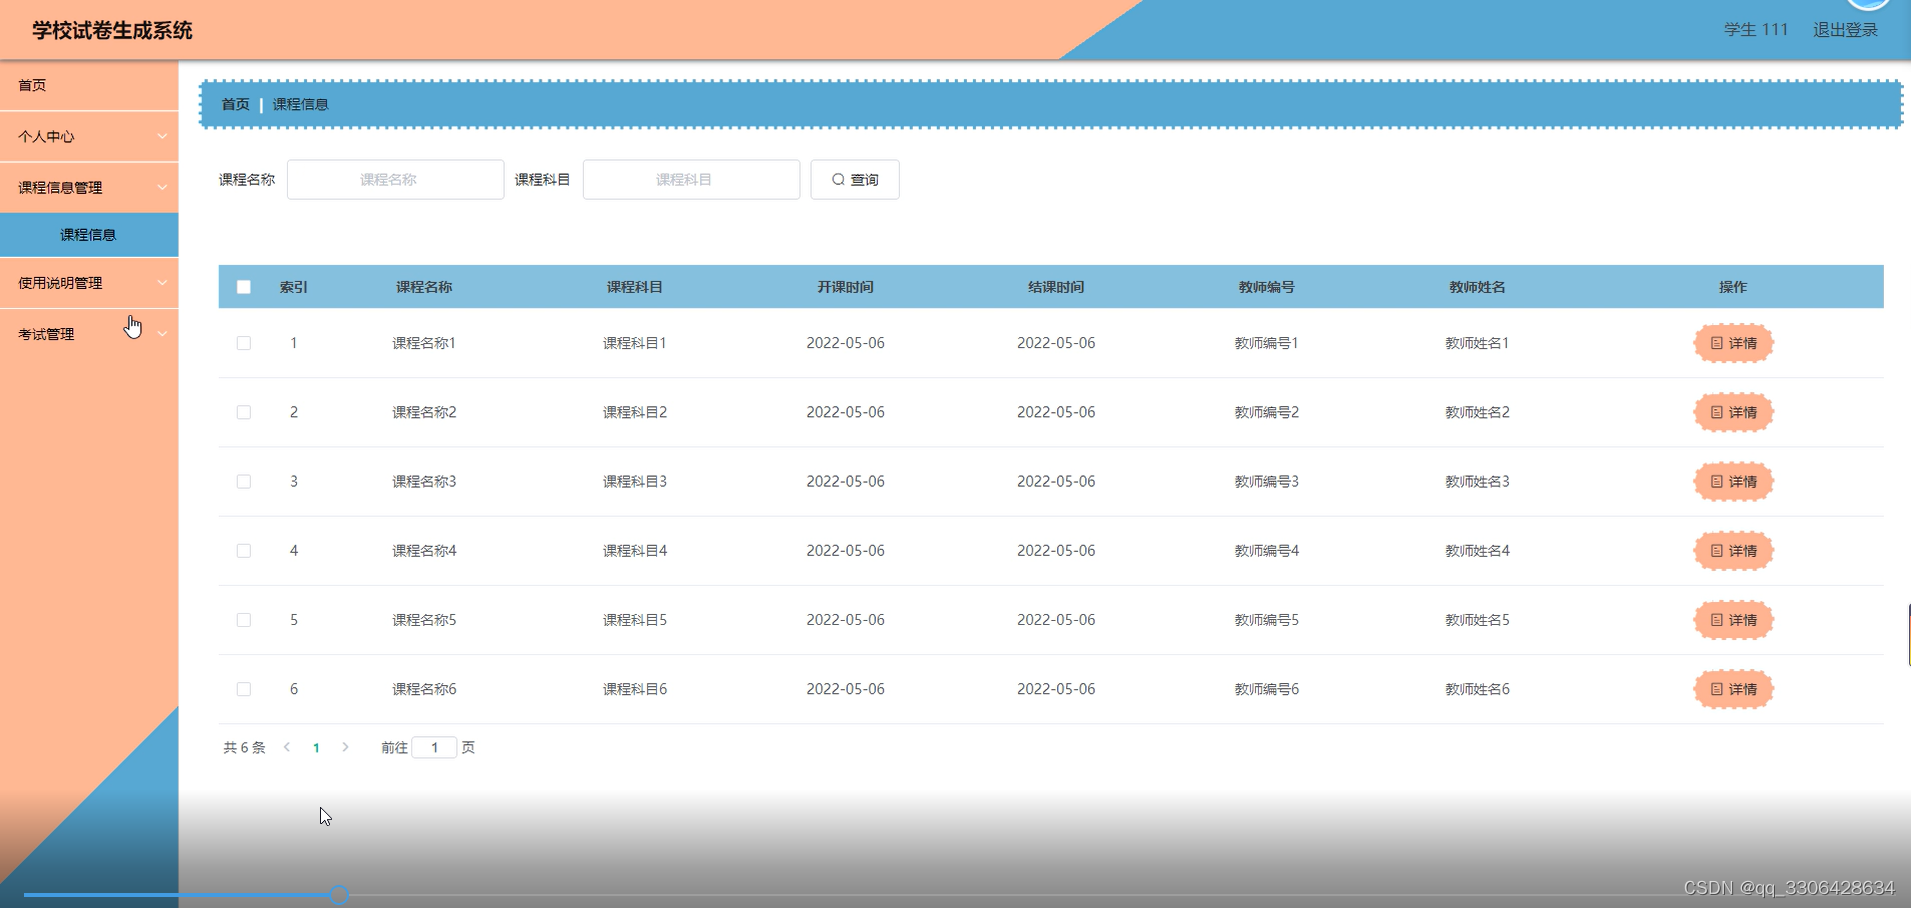Open 详情 for 课程名称2 row

[x=1733, y=412]
